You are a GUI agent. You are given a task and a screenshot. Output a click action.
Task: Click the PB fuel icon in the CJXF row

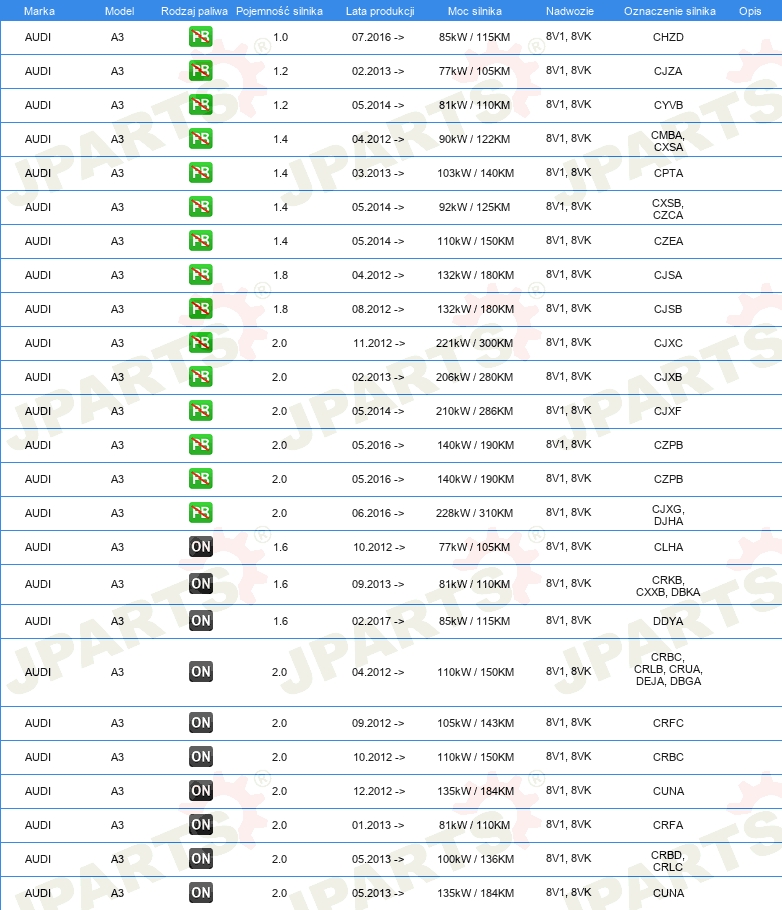[x=200, y=410]
